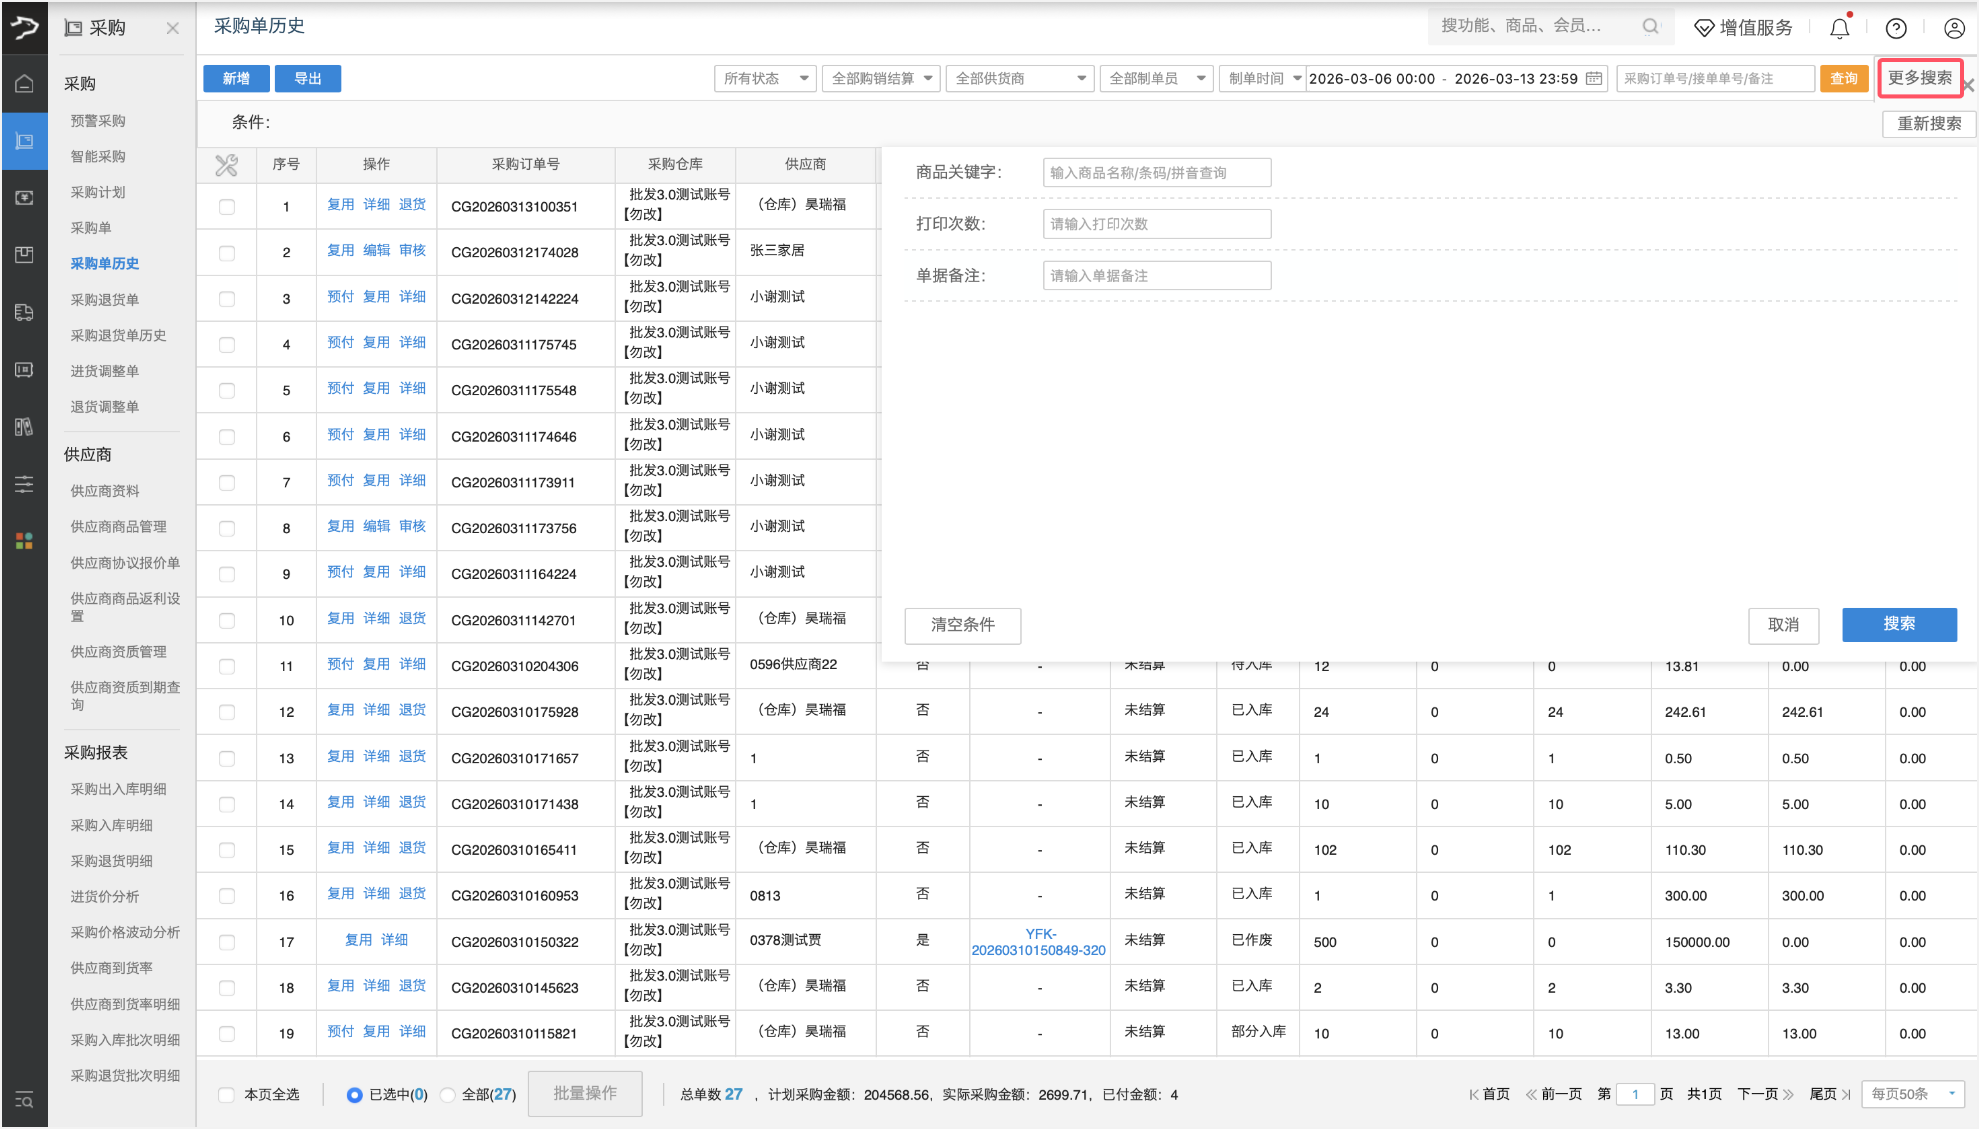
Task: Tick the 本页全选 checkbox
Action: pyautogui.click(x=227, y=1095)
